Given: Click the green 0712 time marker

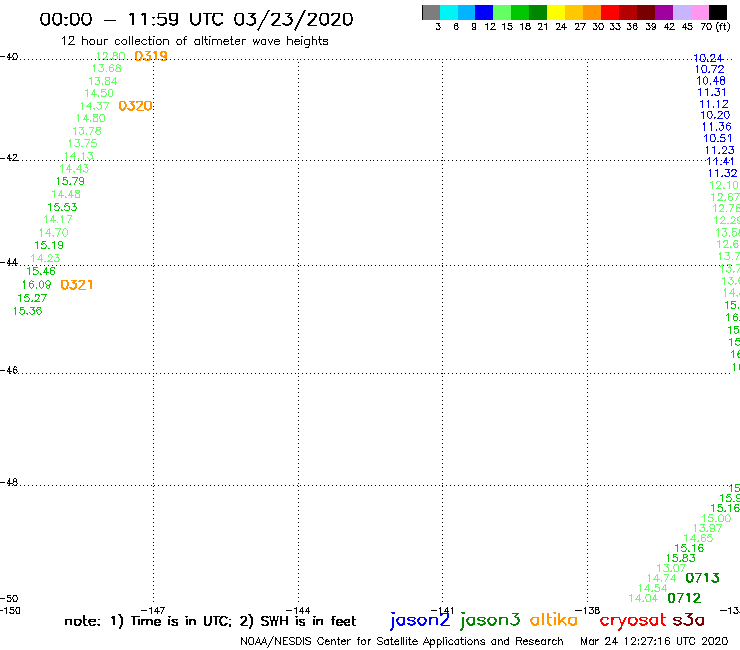Looking at the screenshot, I should [684, 598].
